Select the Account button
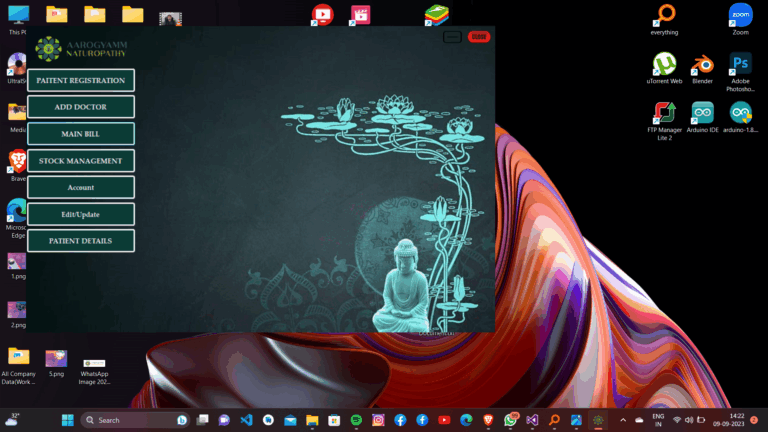The image size is (768, 432). (x=81, y=187)
